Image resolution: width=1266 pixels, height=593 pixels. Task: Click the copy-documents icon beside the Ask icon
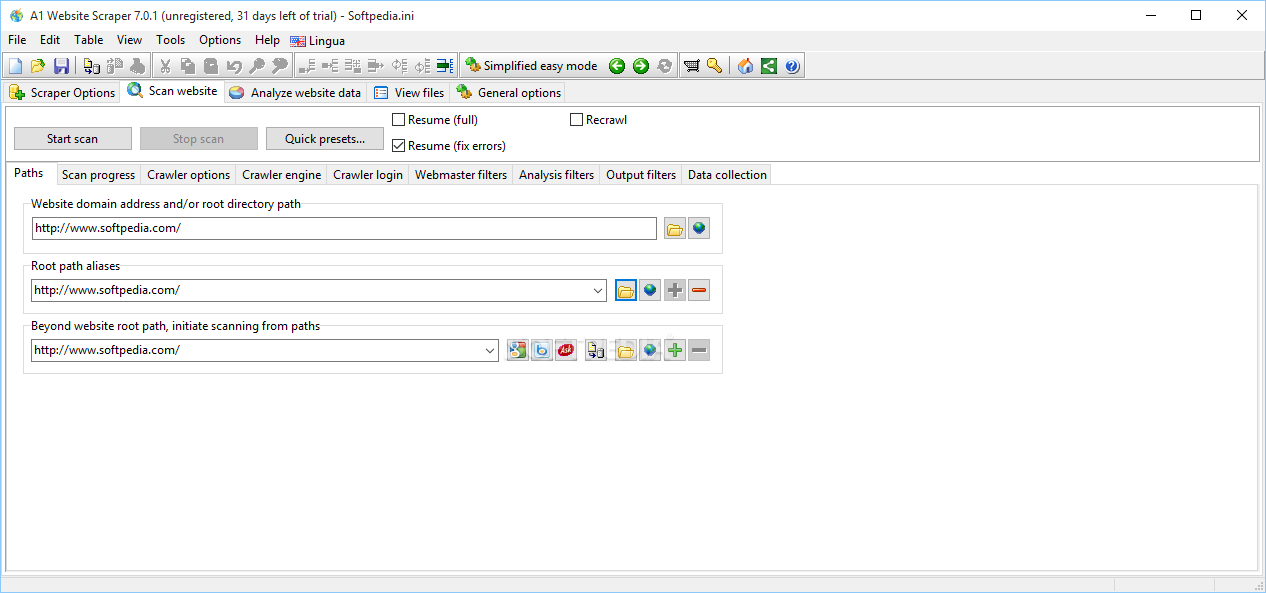tap(596, 350)
